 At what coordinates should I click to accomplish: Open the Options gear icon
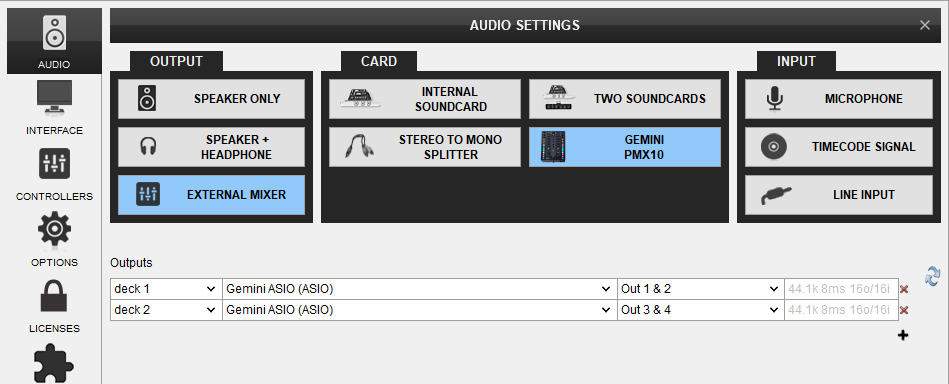point(54,230)
